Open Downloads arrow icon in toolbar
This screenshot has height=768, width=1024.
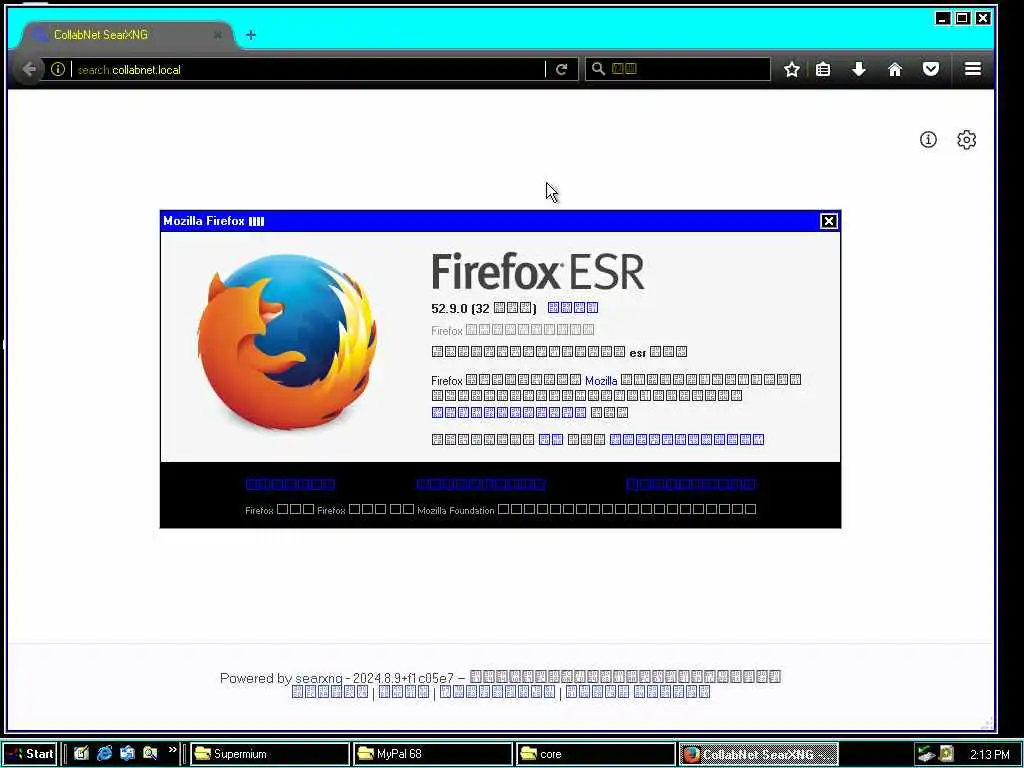point(859,69)
